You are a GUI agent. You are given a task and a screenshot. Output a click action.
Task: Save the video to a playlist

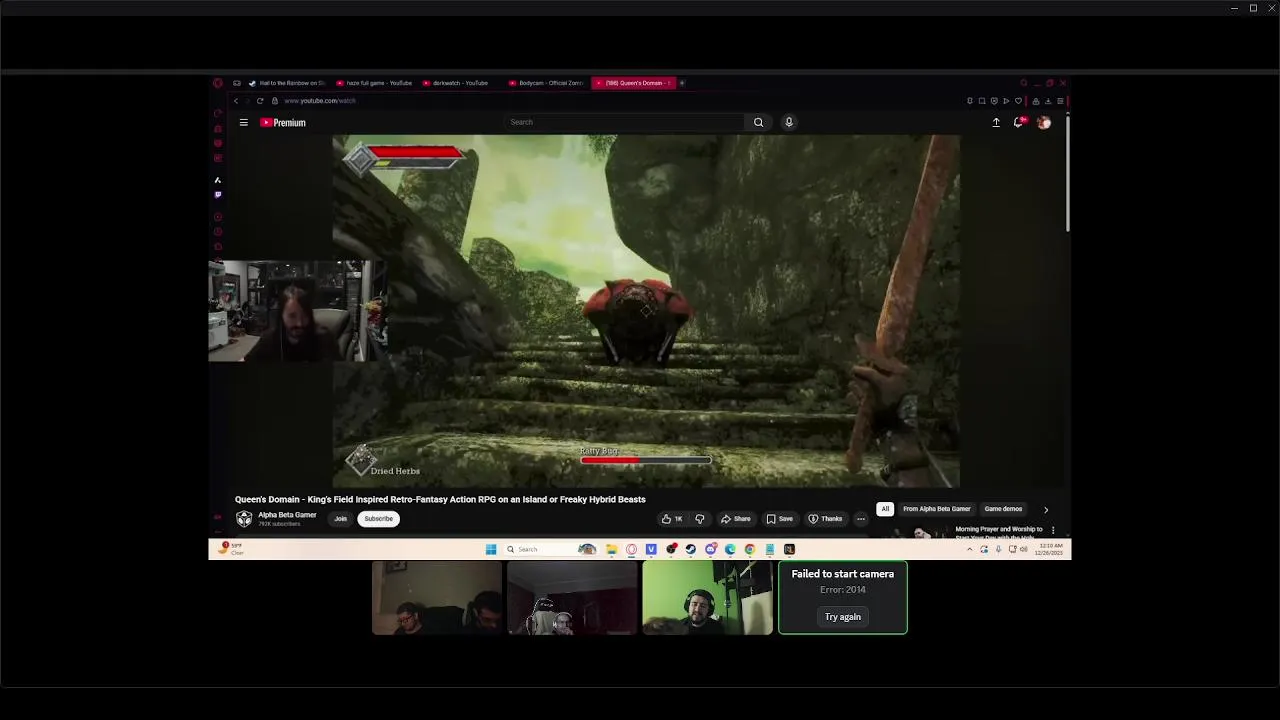click(x=780, y=519)
